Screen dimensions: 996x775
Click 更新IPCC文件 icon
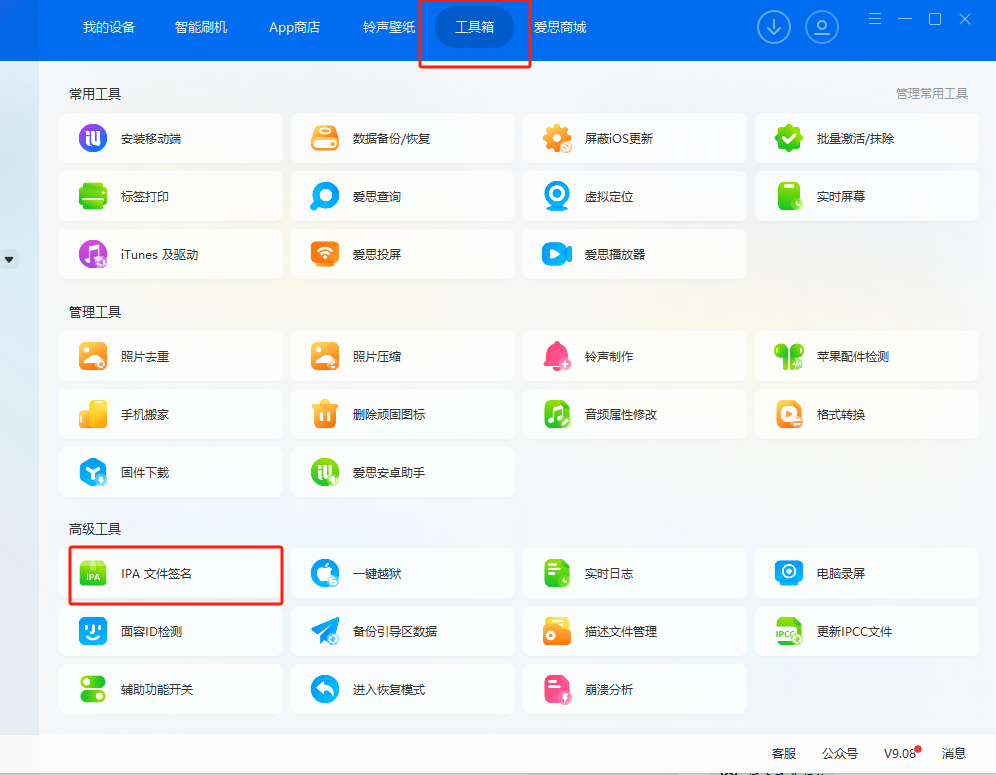coord(788,631)
